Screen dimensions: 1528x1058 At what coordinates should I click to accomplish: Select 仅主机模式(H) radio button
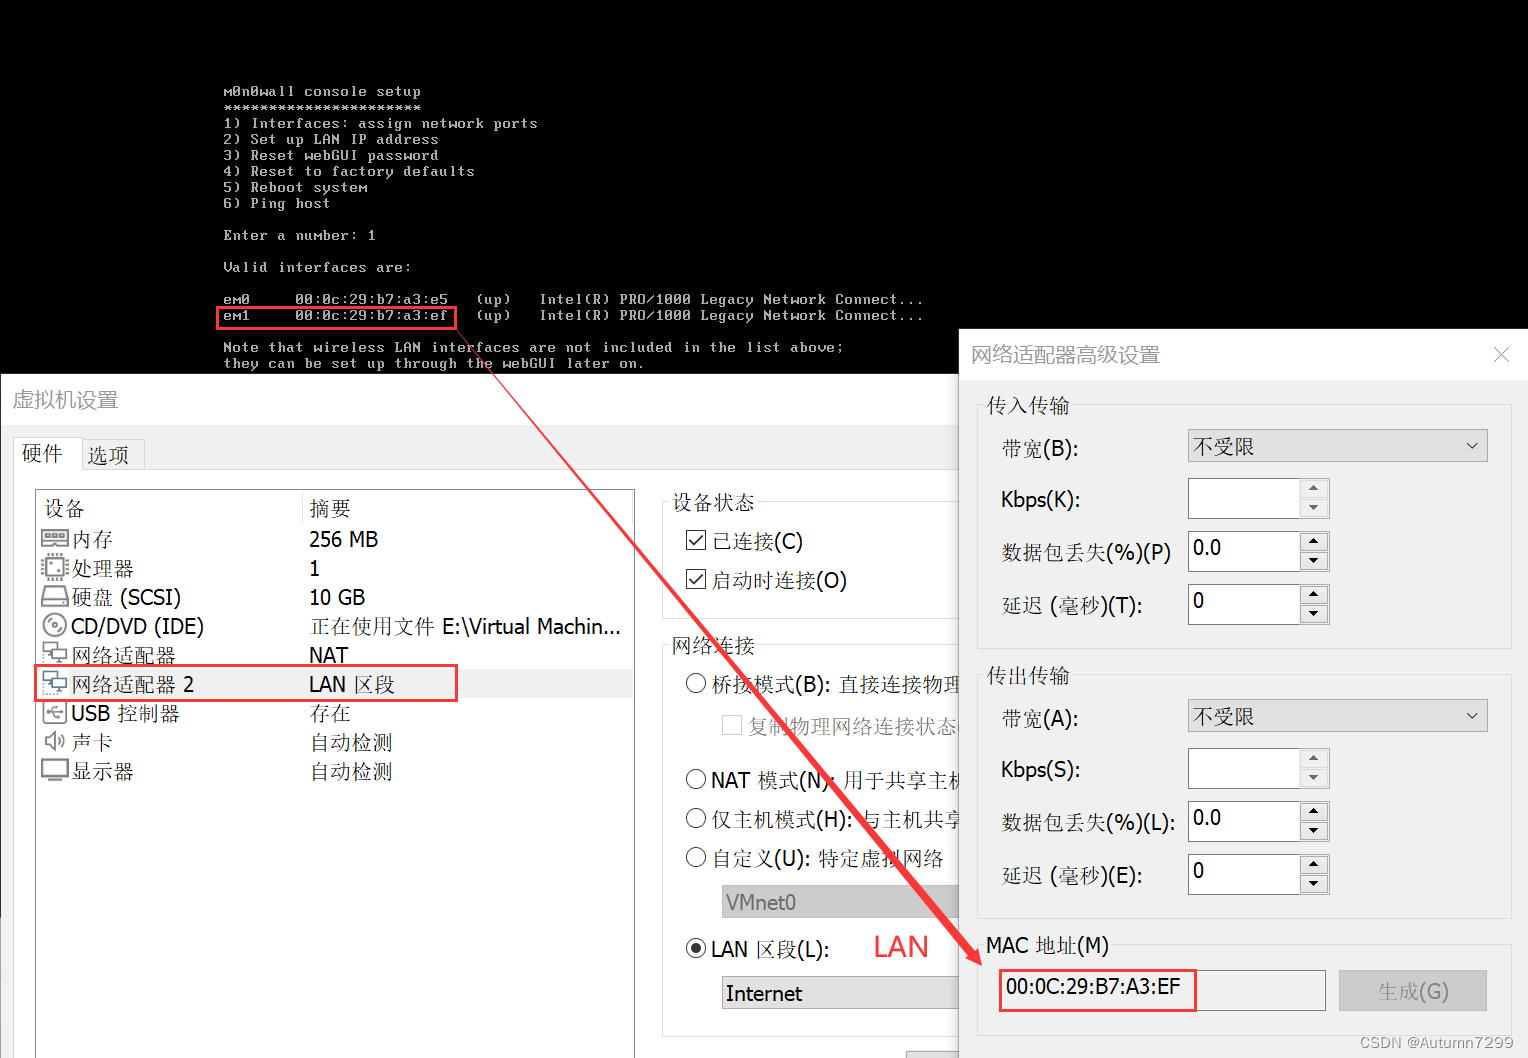click(x=696, y=819)
